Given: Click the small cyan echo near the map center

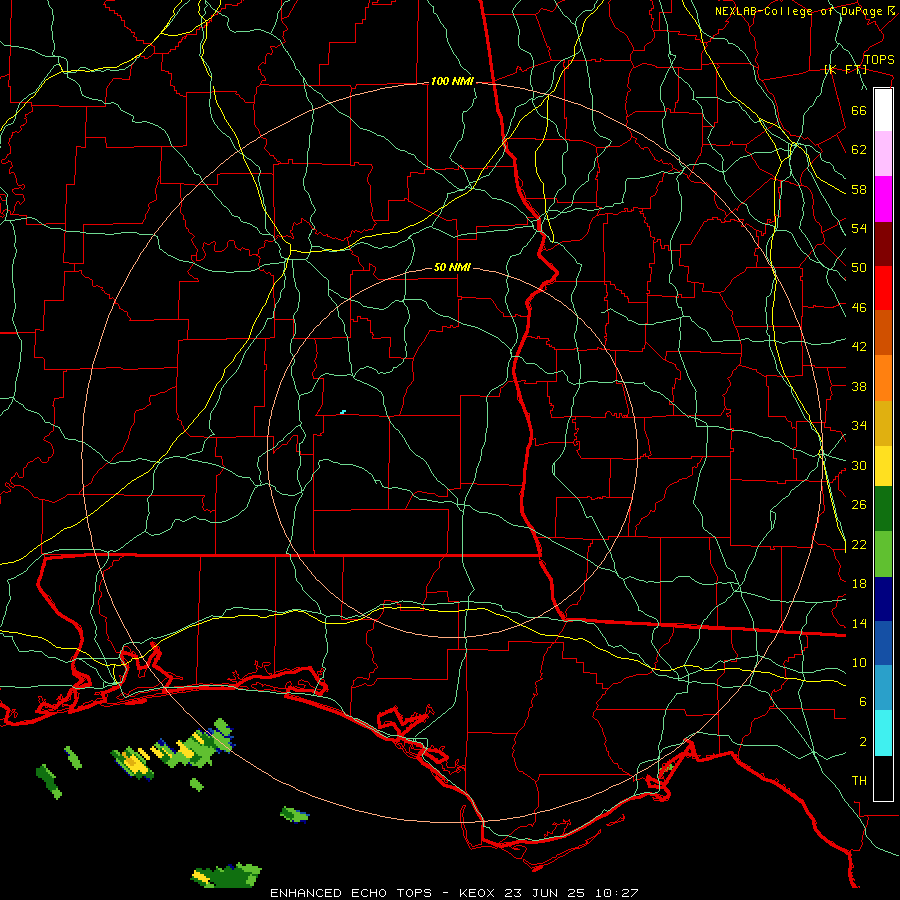Looking at the screenshot, I should [x=343, y=412].
